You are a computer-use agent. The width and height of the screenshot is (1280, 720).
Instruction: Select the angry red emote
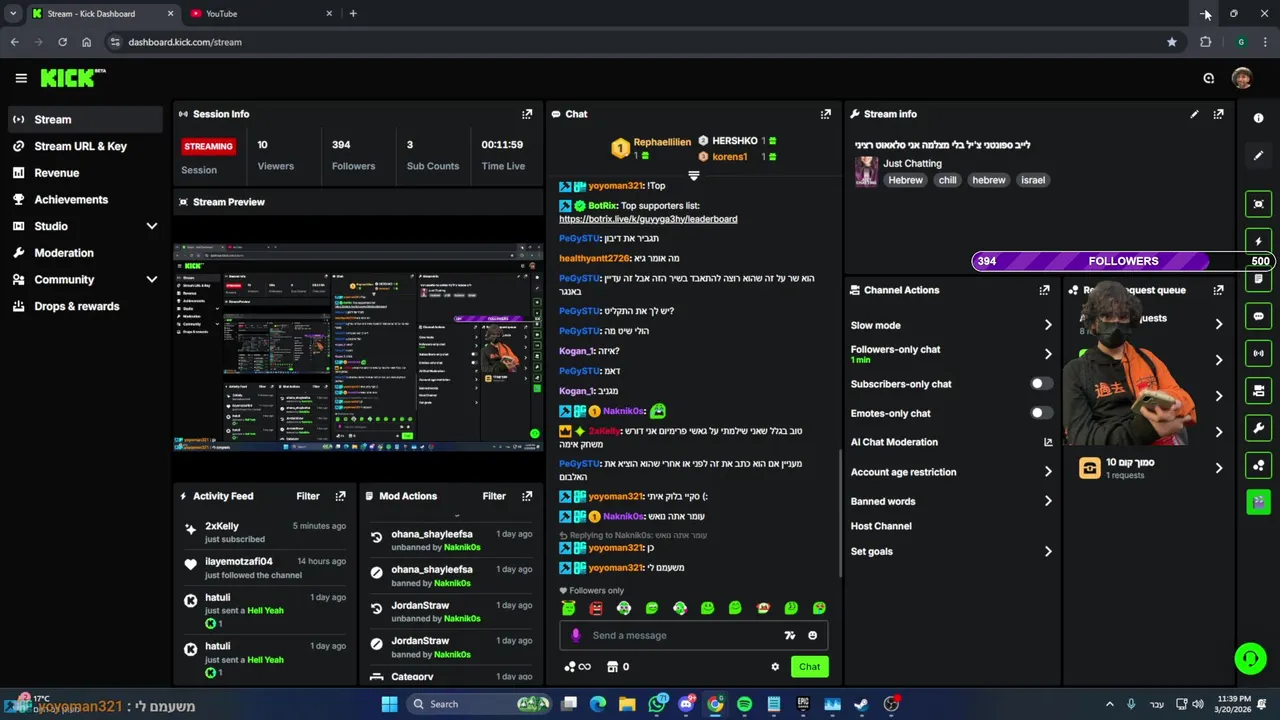(596, 608)
